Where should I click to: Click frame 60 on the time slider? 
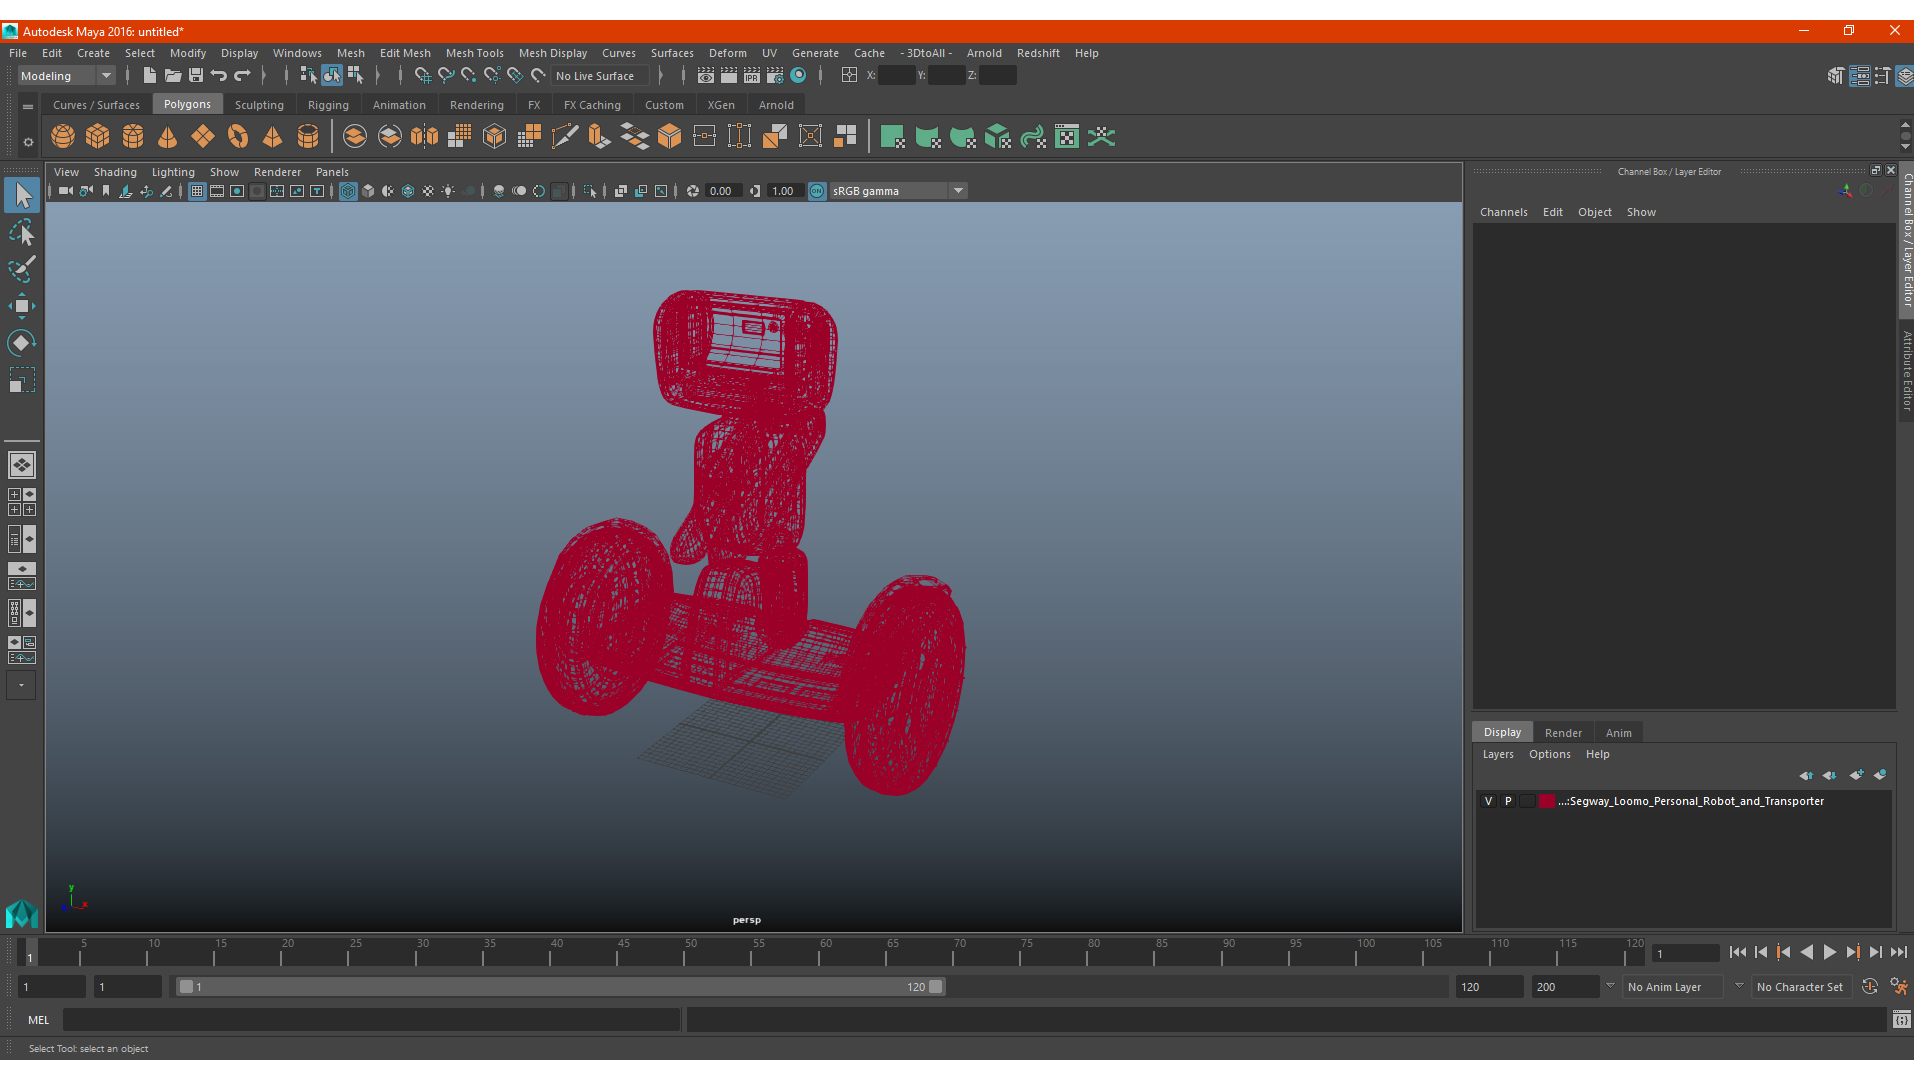(x=820, y=953)
